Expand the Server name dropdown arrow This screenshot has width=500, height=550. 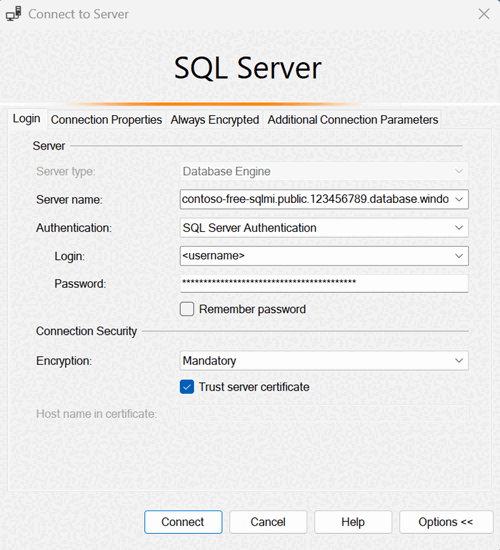point(459,199)
